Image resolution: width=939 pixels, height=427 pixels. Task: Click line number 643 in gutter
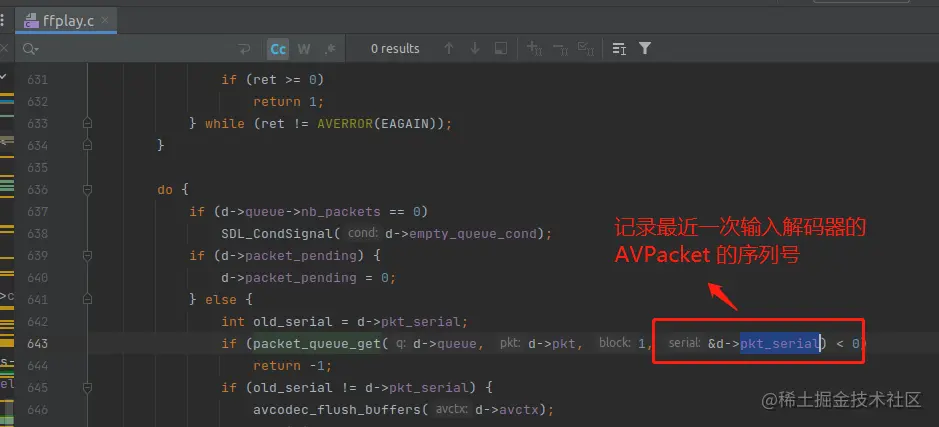pyautogui.click(x=37, y=344)
